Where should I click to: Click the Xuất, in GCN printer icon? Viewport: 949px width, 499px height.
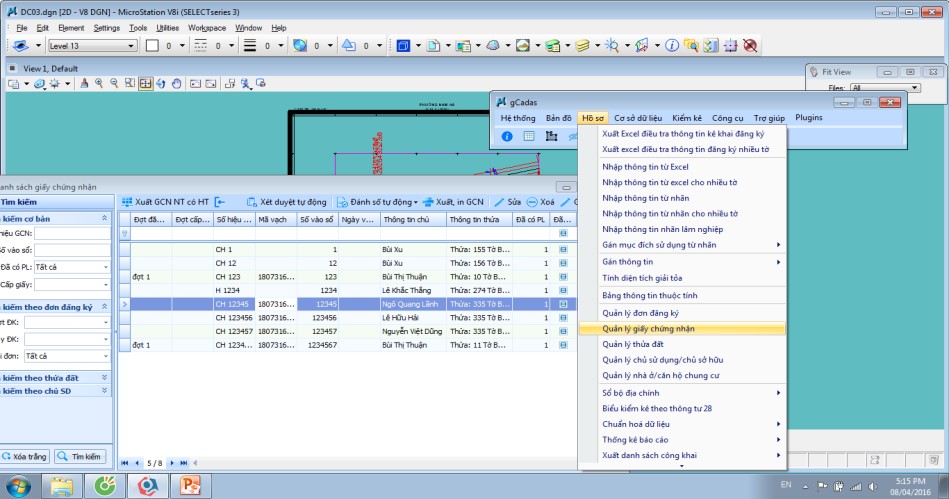point(428,202)
